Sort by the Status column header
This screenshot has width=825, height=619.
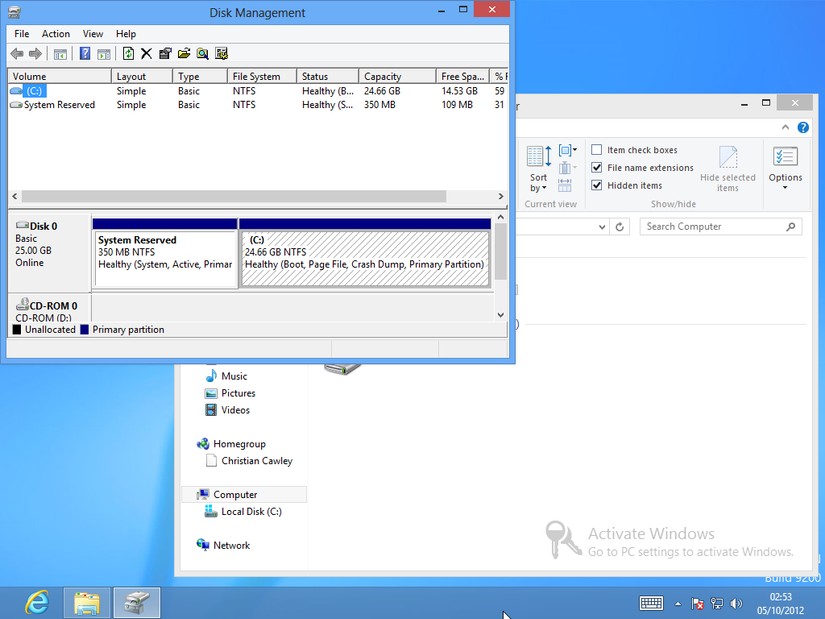328,76
